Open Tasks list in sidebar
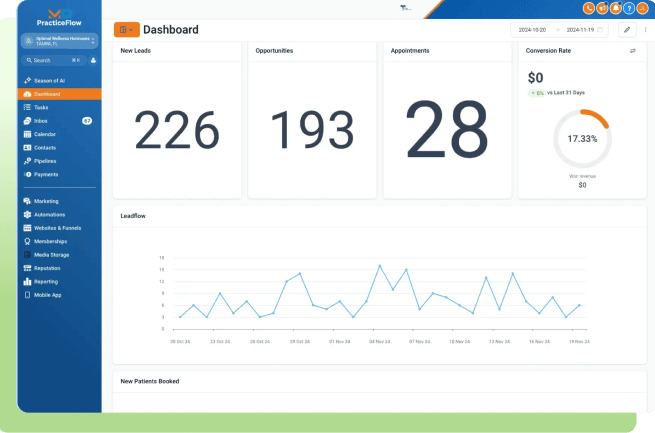This screenshot has height=433, width=655. (x=59, y=107)
